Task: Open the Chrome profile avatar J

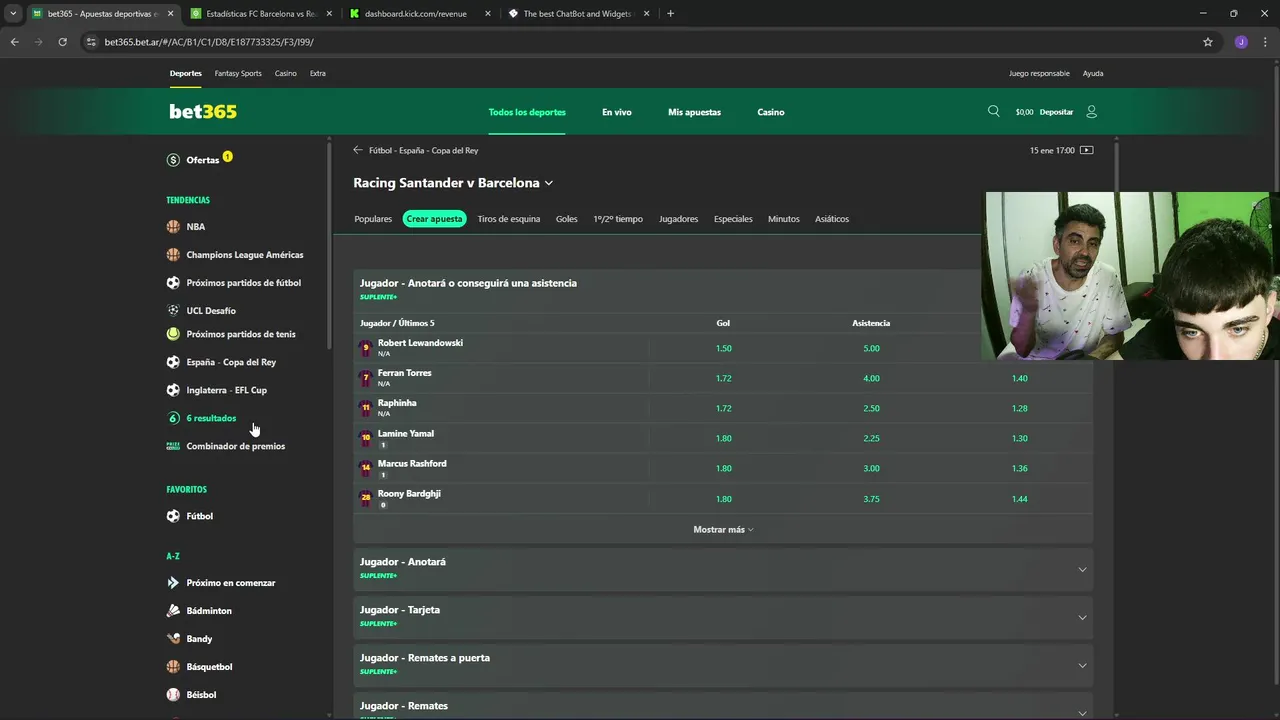Action: click(1241, 42)
